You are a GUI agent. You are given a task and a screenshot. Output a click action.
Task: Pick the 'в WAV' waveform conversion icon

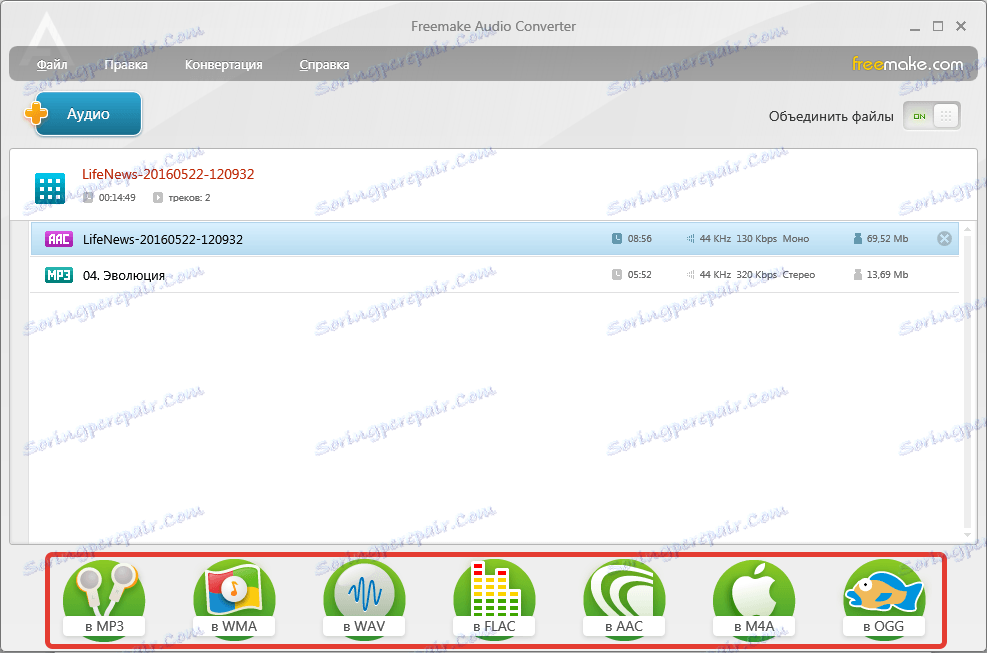[x=363, y=590]
